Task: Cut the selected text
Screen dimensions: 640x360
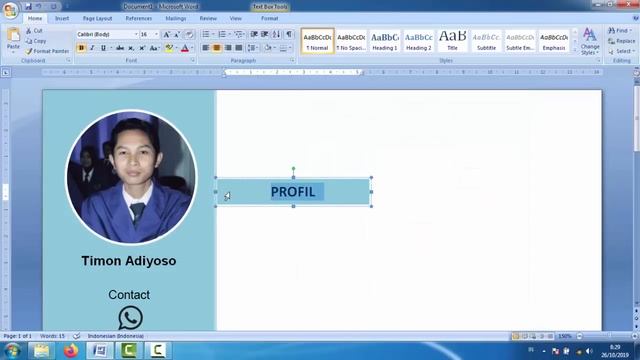Action: [x=34, y=31]
